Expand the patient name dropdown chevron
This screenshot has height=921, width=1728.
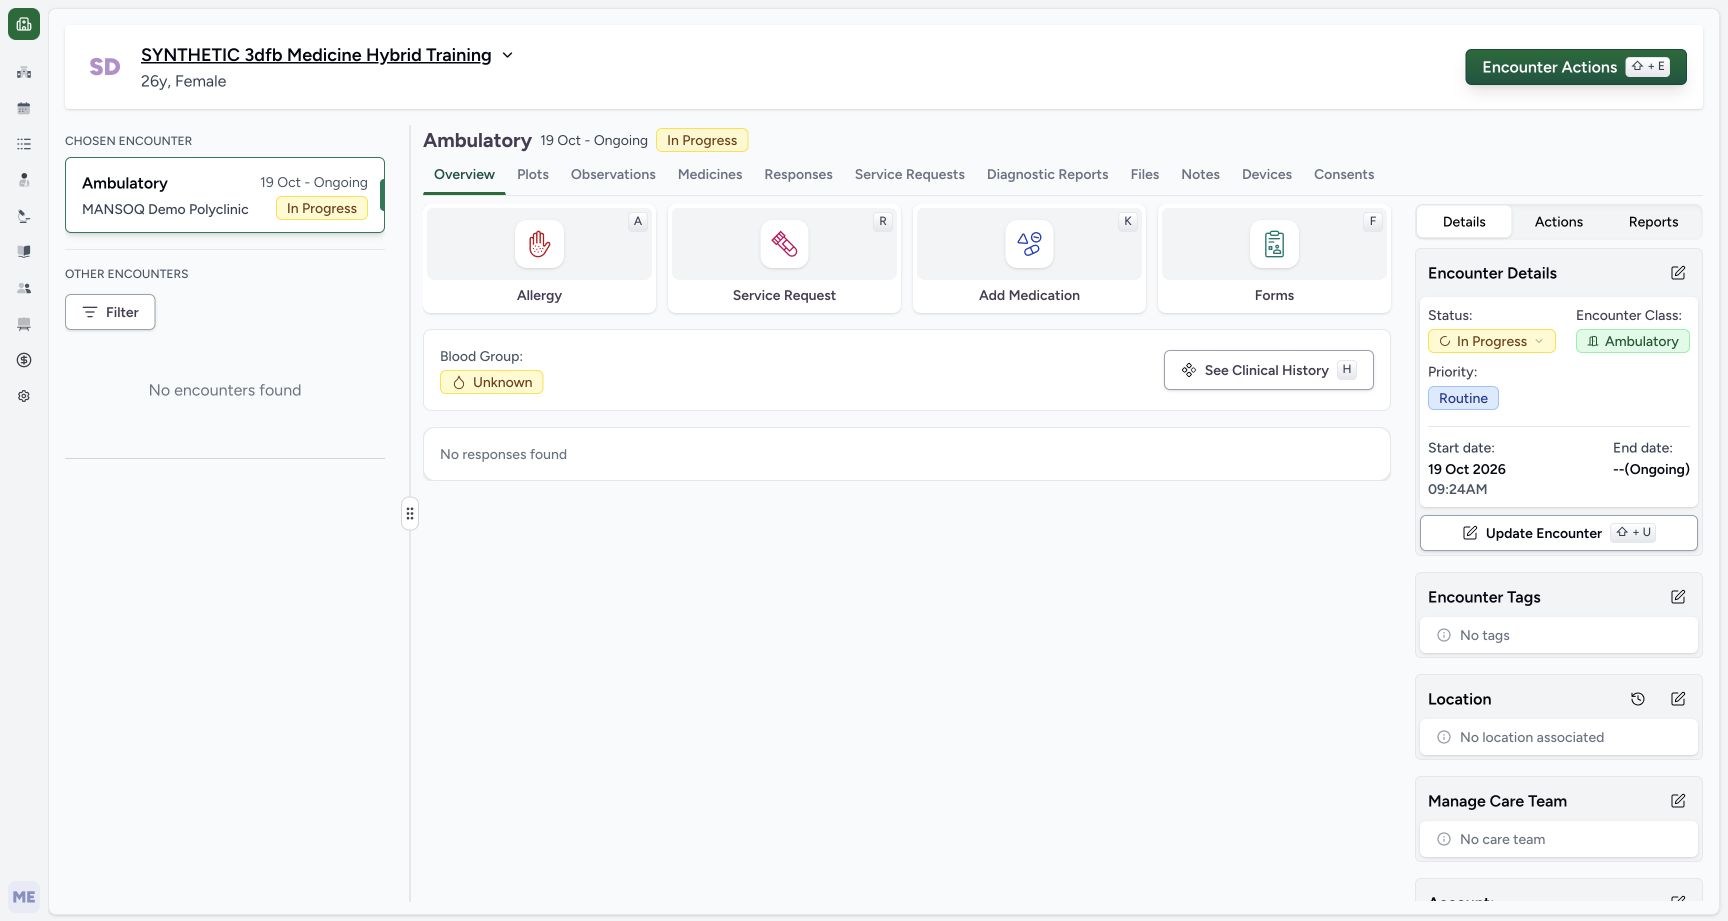(x=507, y=55)
